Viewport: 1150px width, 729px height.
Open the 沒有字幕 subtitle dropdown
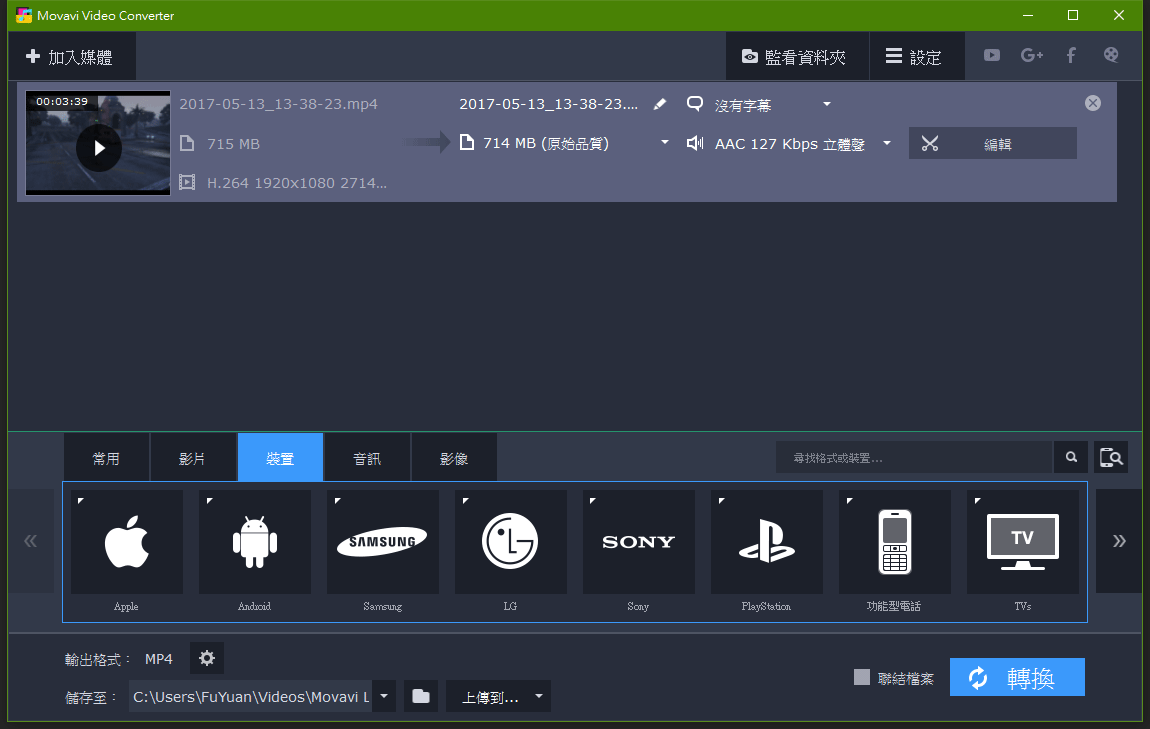pyautogui.click(x=826, y=104)
